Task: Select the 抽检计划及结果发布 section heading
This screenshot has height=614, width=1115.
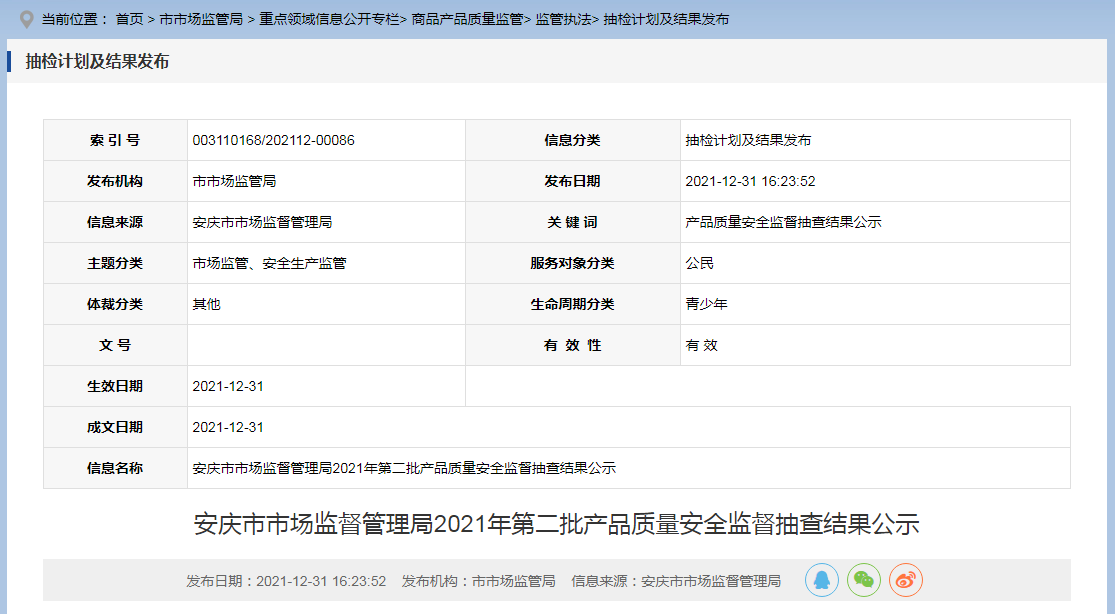Action: (97, 61)
